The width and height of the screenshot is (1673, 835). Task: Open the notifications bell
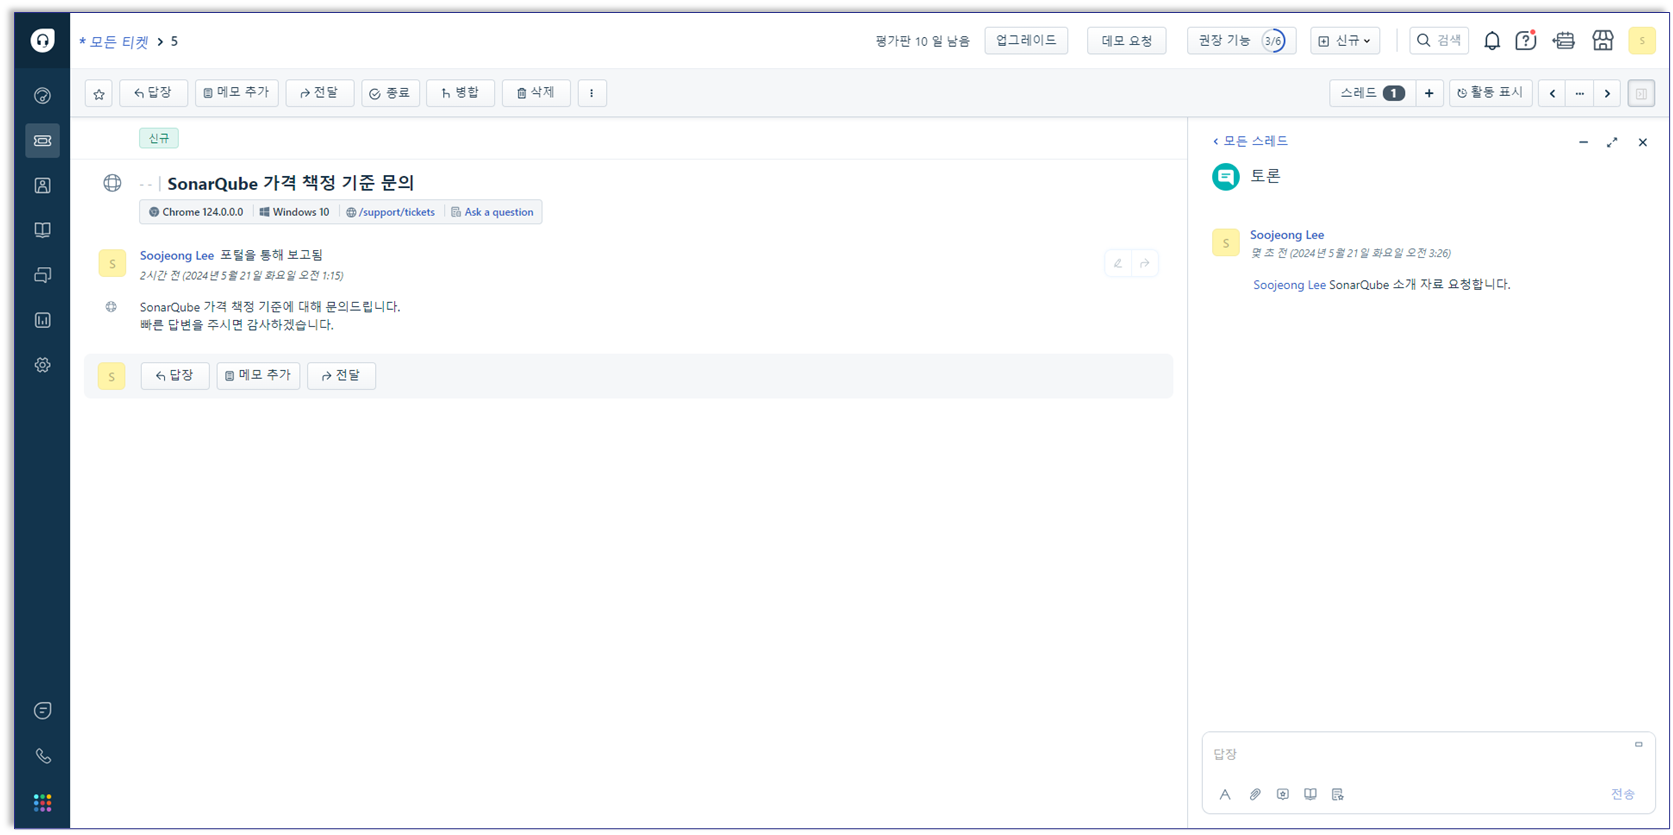pyautogui.click(x=1491, y=41)
